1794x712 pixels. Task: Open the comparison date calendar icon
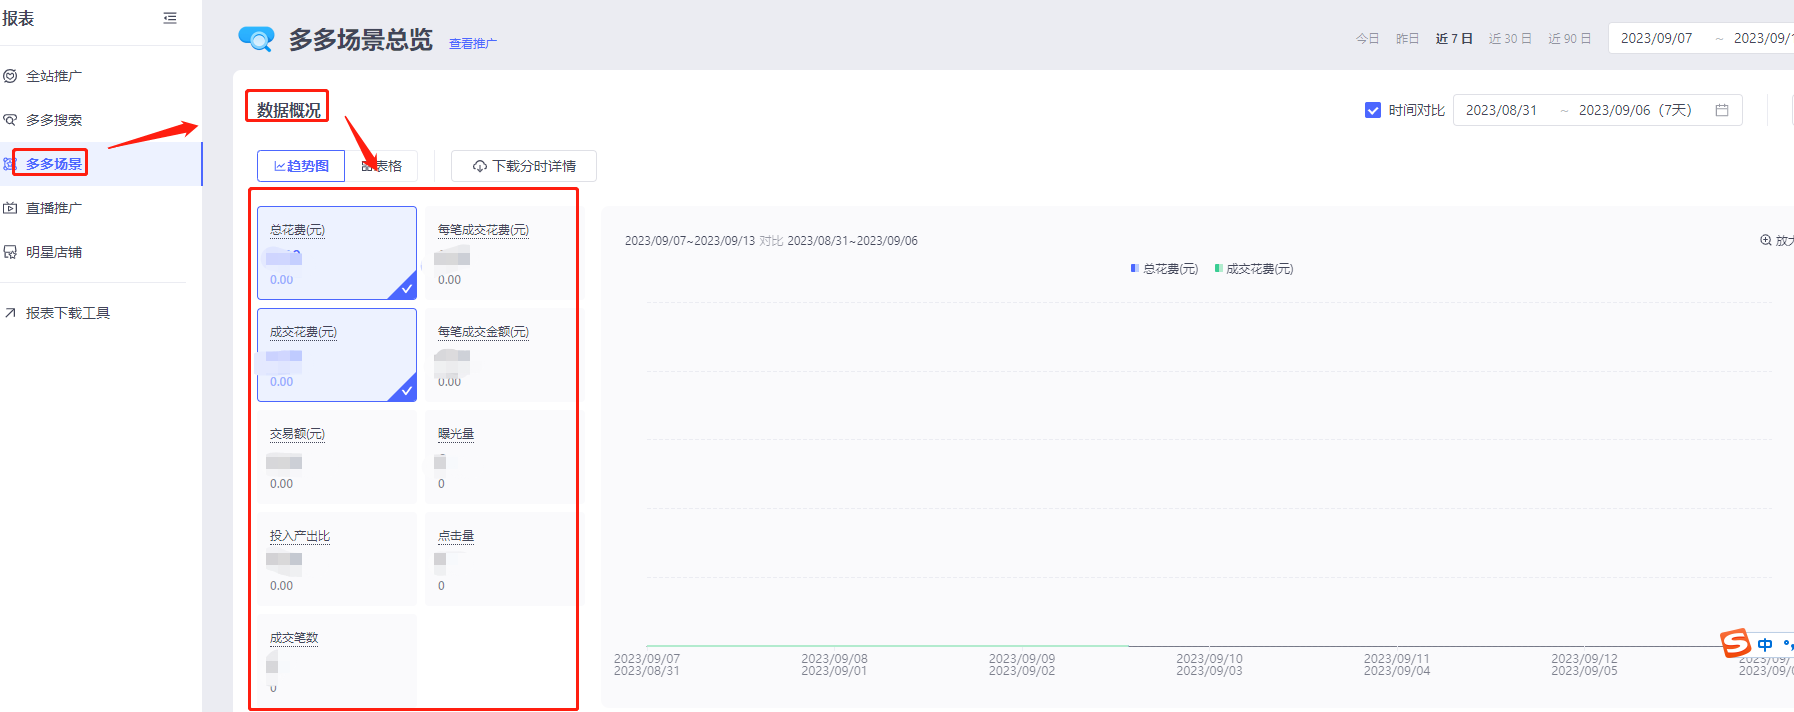pos(1722,110)
